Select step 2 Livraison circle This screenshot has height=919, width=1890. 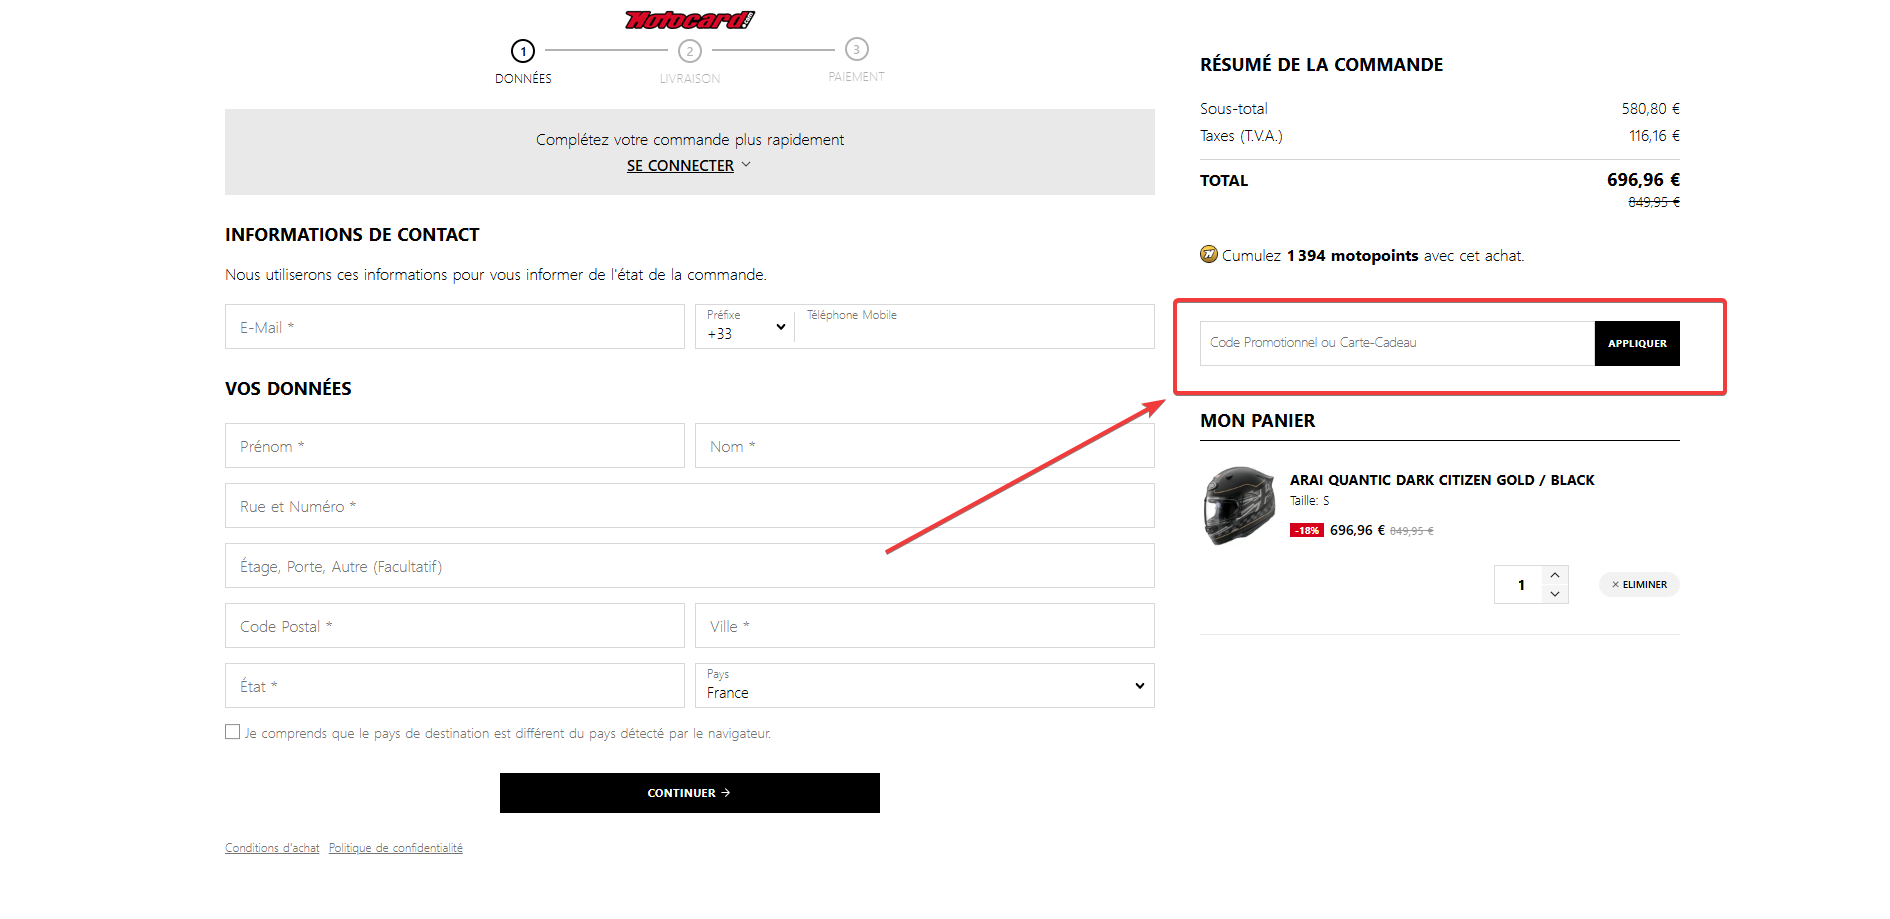pos(690,51)
